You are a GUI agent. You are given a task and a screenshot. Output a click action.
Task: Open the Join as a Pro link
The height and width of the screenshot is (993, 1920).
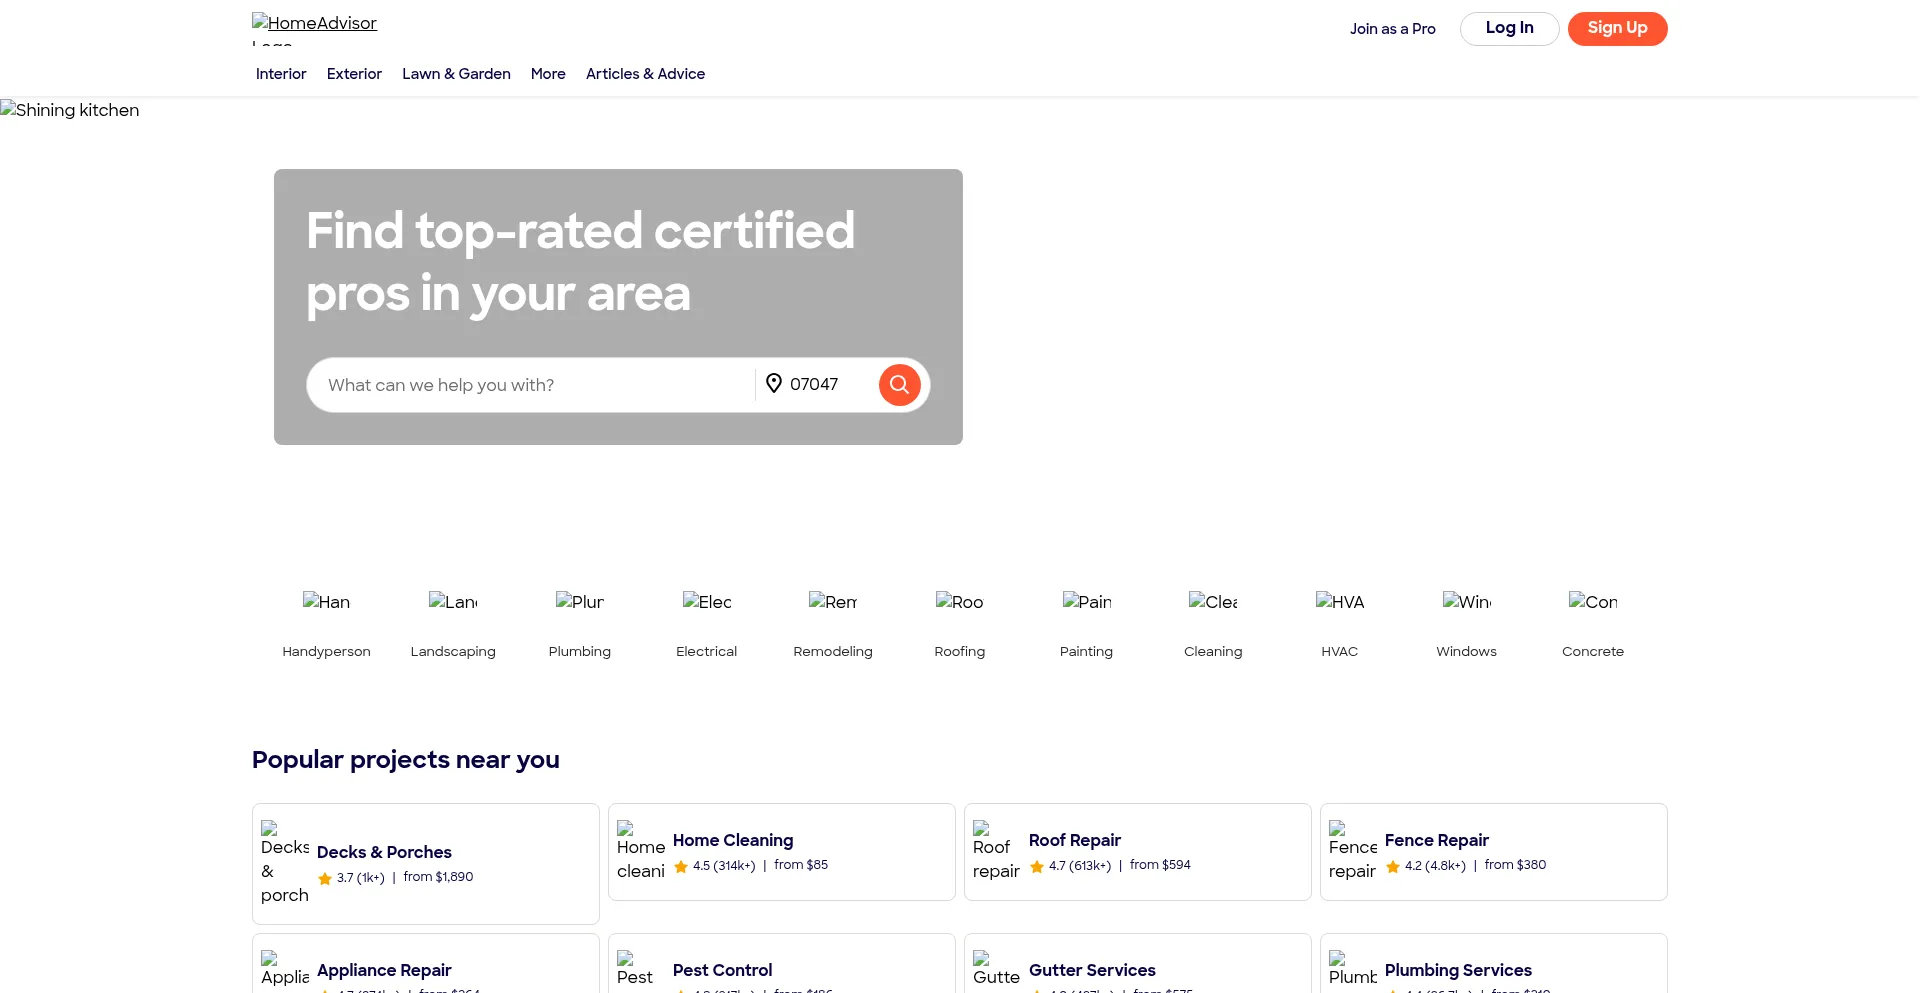click(1392, 29)
